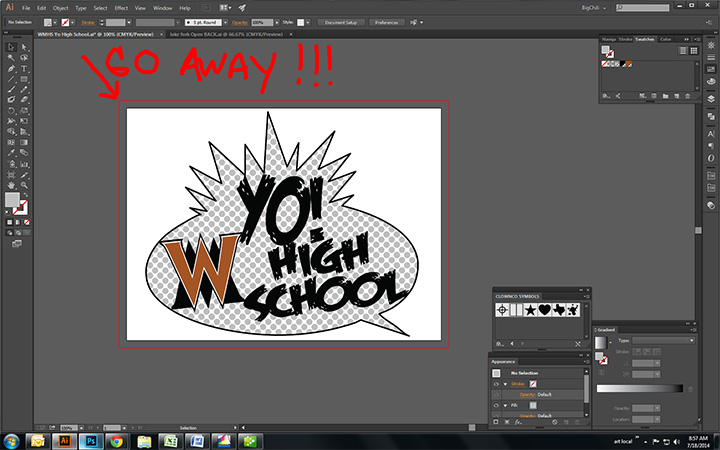Open the Object menu
This screenshot has width=720, height=450.
coord(60,8)
